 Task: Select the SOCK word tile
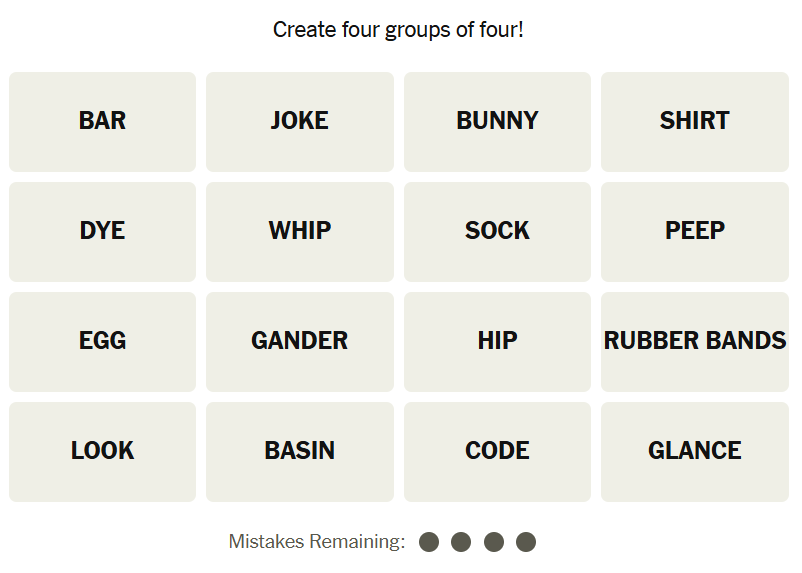click(497, 231)
